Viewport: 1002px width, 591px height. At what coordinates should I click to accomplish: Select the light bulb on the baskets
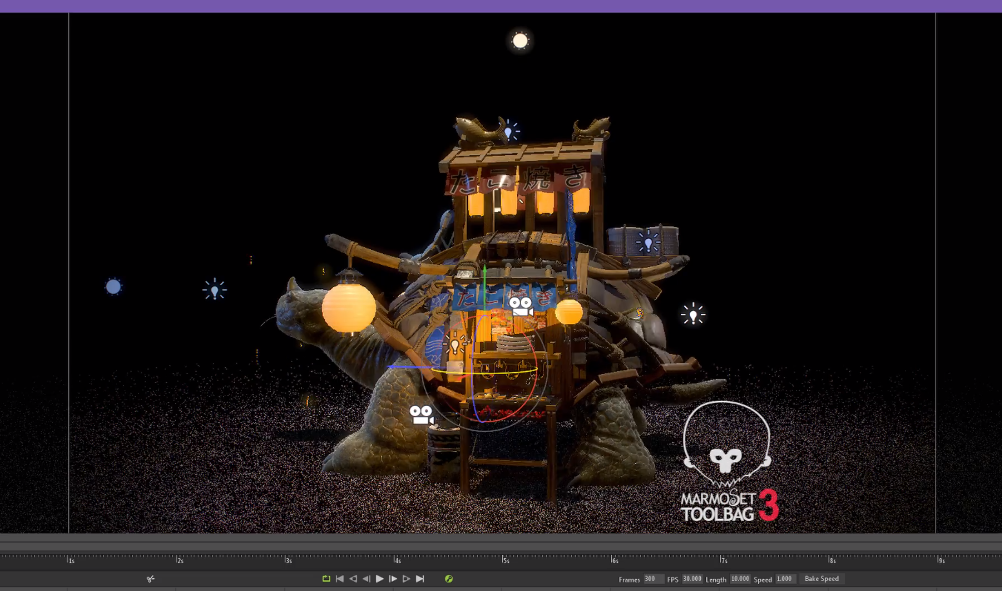[x=648, y=242]
